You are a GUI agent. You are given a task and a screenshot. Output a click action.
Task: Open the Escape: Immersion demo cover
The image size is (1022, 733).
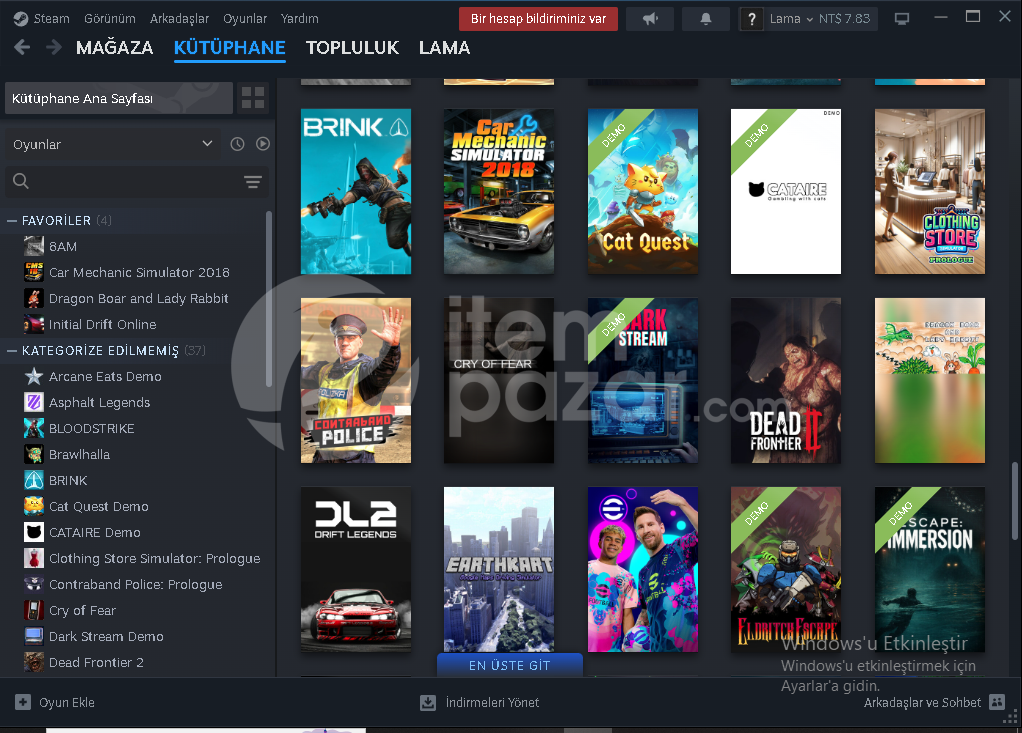929,569
